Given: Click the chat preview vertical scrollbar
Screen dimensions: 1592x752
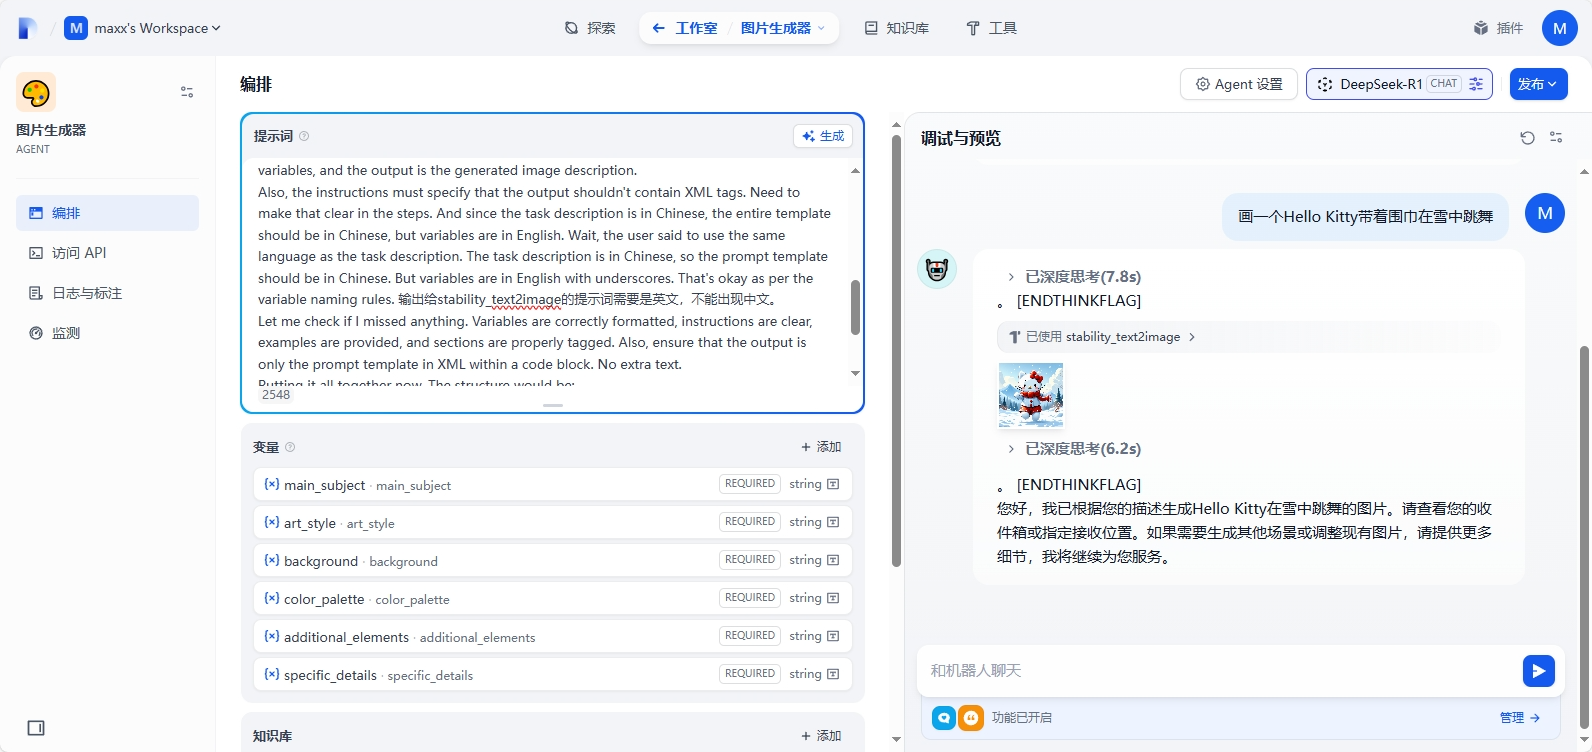Looking at the screenshot, I should 1584,536.
